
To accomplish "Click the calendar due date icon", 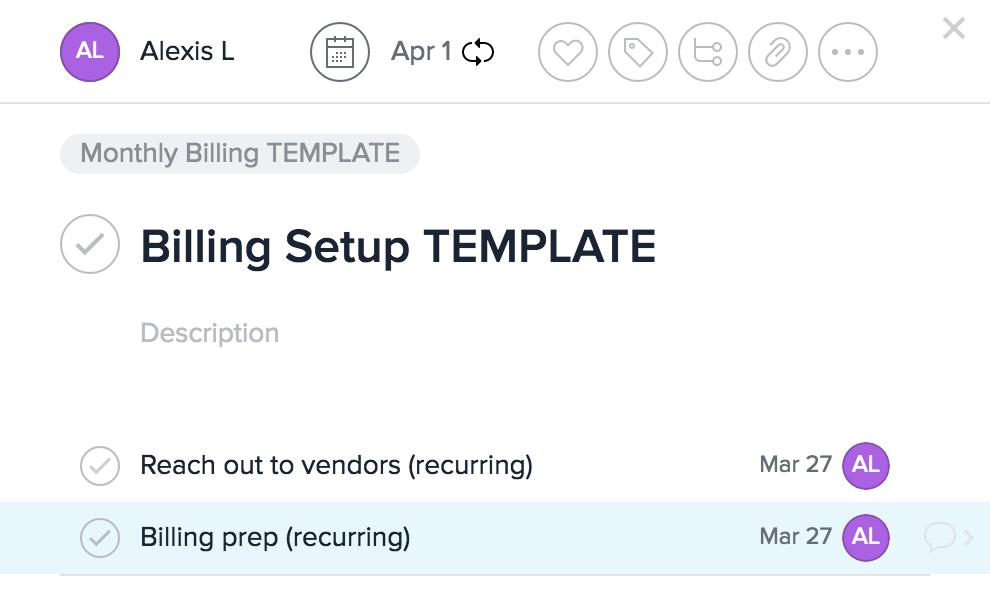I will [340, 52].
